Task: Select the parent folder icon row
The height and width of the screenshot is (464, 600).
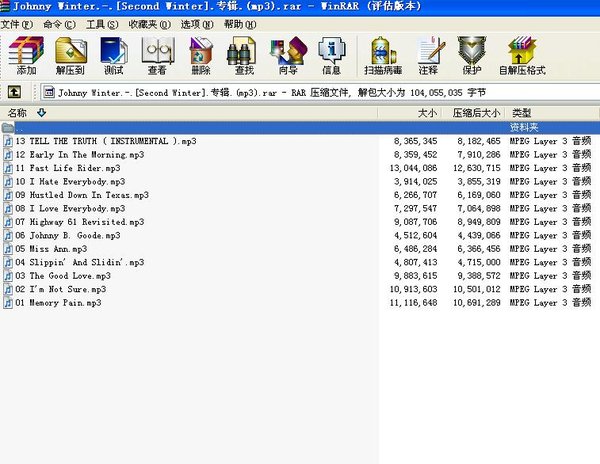Action: [8, 127]
